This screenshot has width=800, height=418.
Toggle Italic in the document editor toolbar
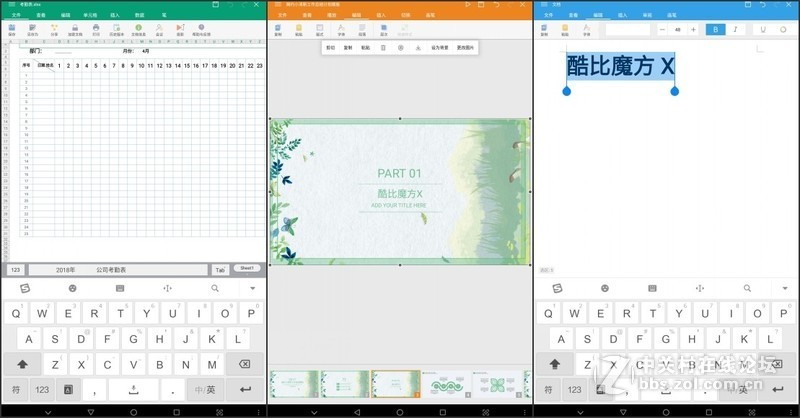pos(735,30)
